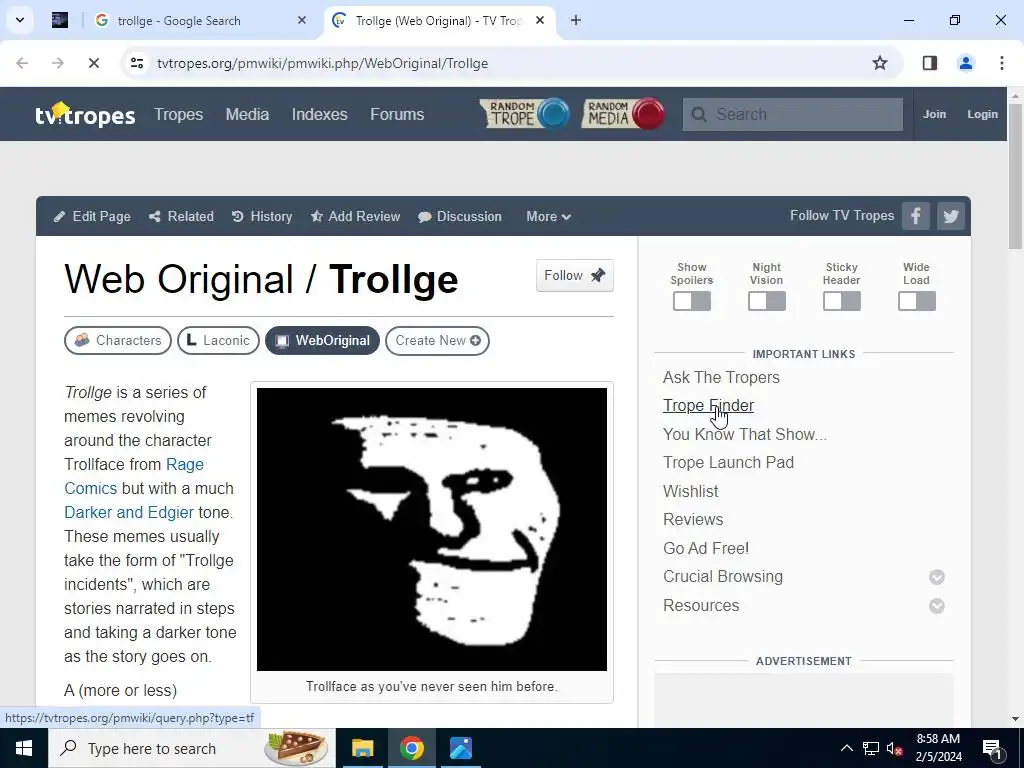Open notification center icon
The image size is (1024, 768).
tap(993, 749)
